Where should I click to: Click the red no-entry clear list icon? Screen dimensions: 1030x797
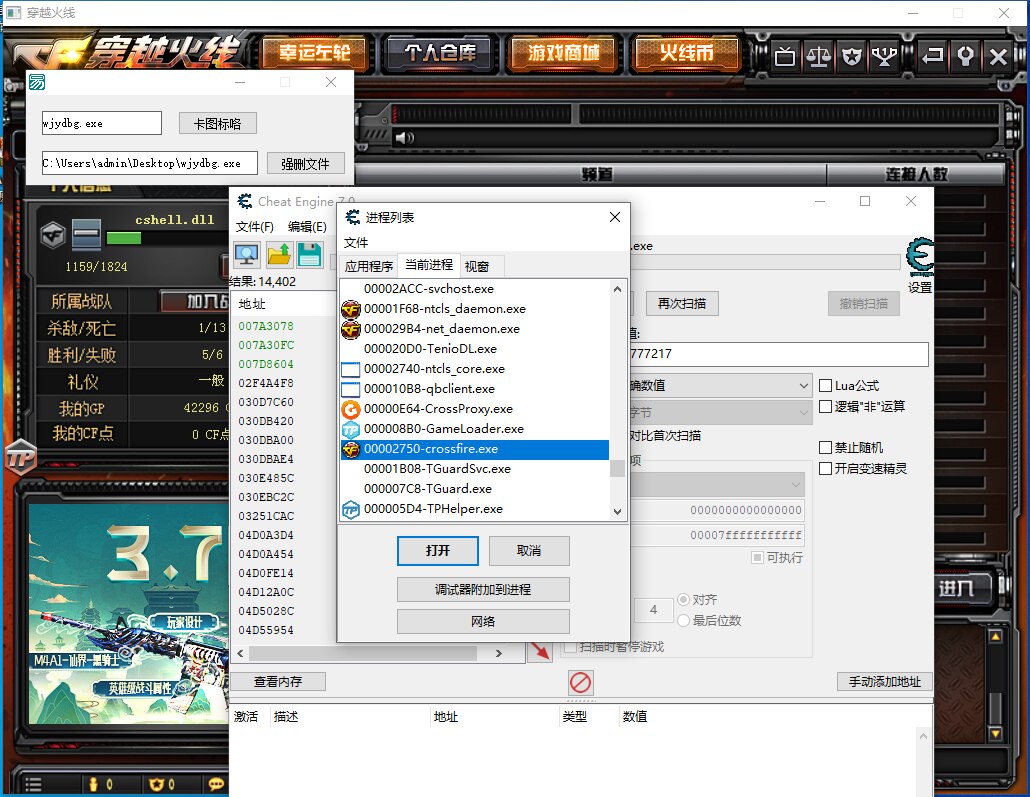[580, 683]
